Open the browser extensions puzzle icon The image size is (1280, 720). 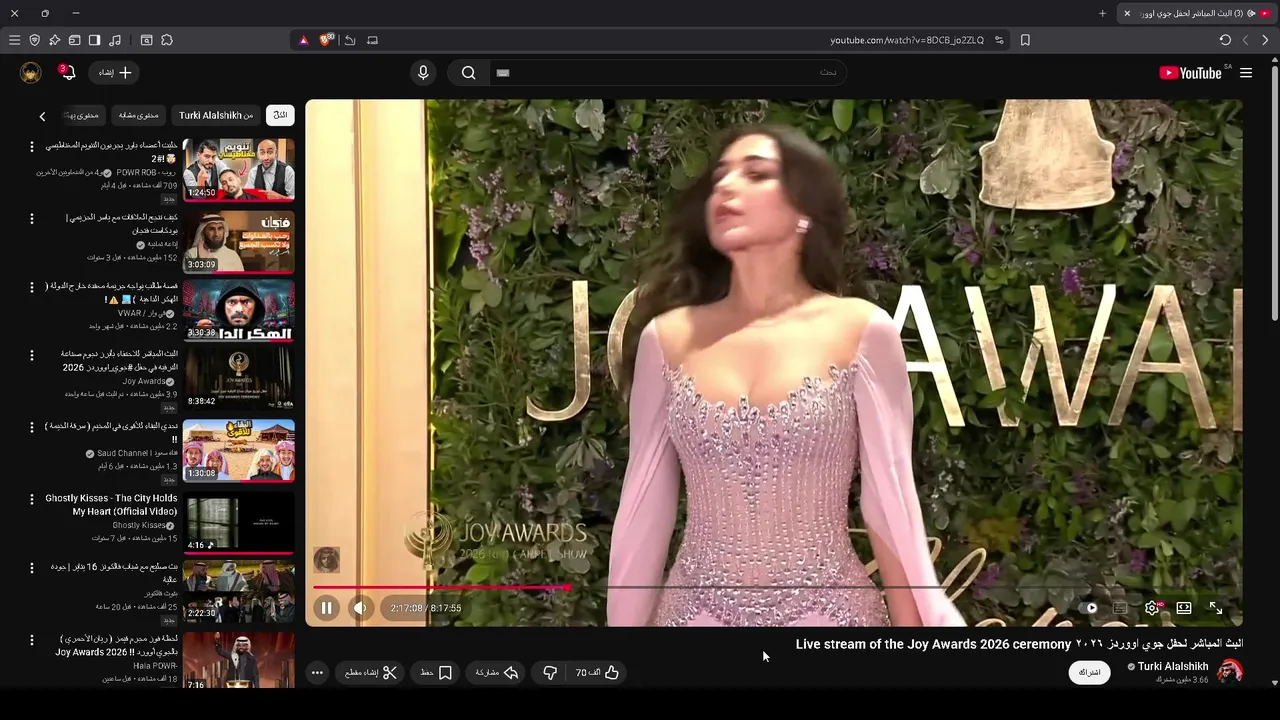pyautogui.click(x=167, y=40)
